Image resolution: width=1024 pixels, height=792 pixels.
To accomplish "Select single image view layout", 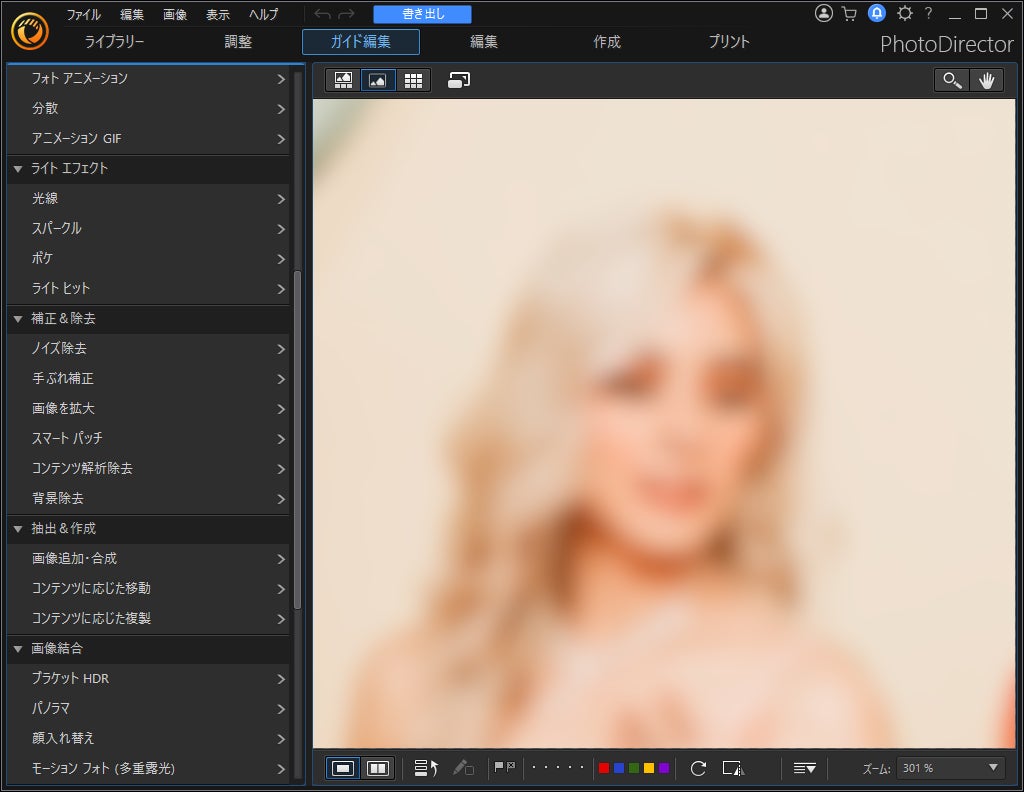I will pos(343,768).
